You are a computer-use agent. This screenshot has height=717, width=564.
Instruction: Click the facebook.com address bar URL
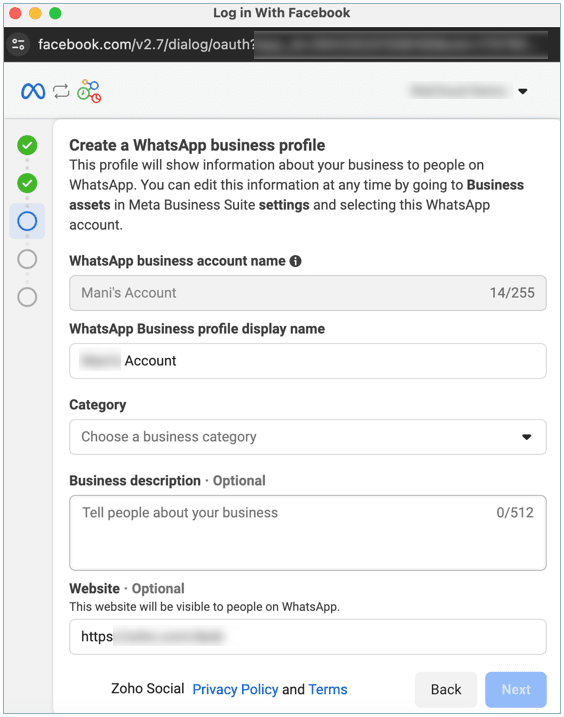(x=146, y=44)
